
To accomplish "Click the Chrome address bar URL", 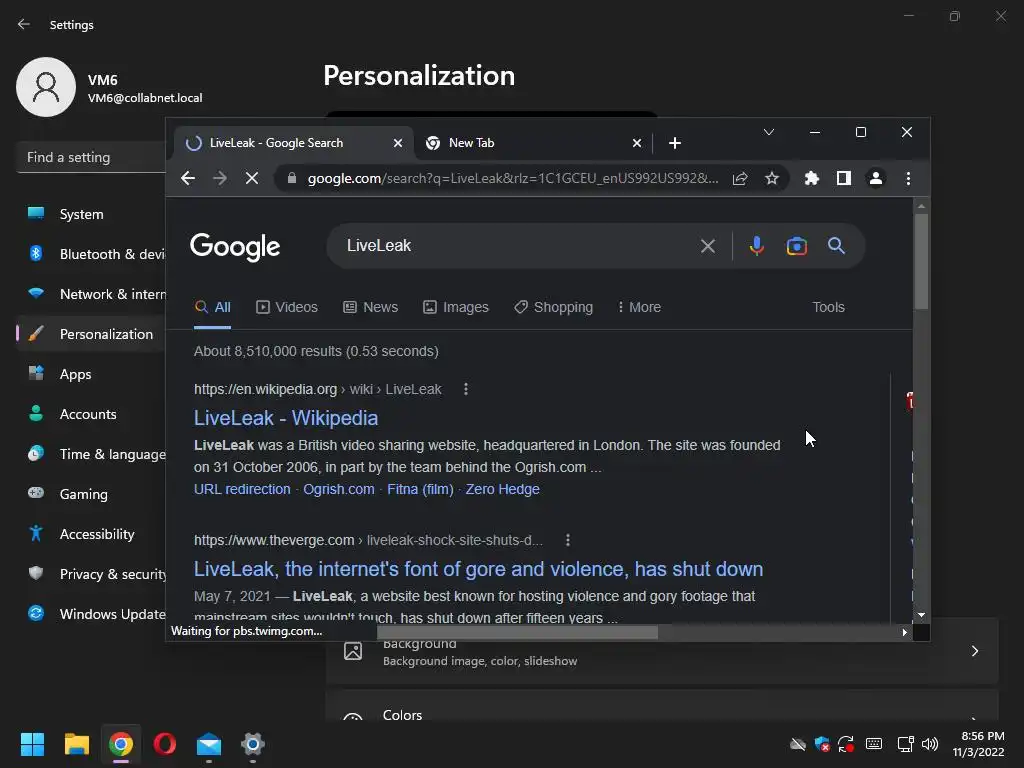I will coord(513,178).
